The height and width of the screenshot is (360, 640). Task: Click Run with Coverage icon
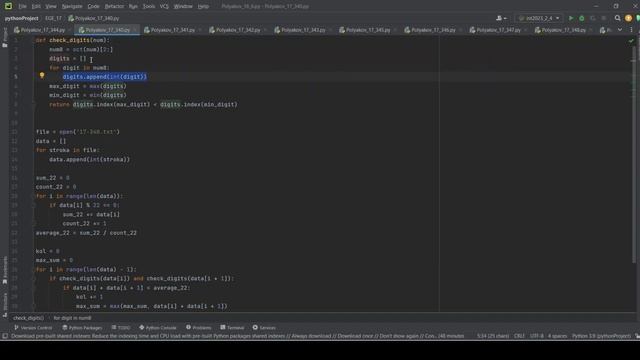point(593,18)
